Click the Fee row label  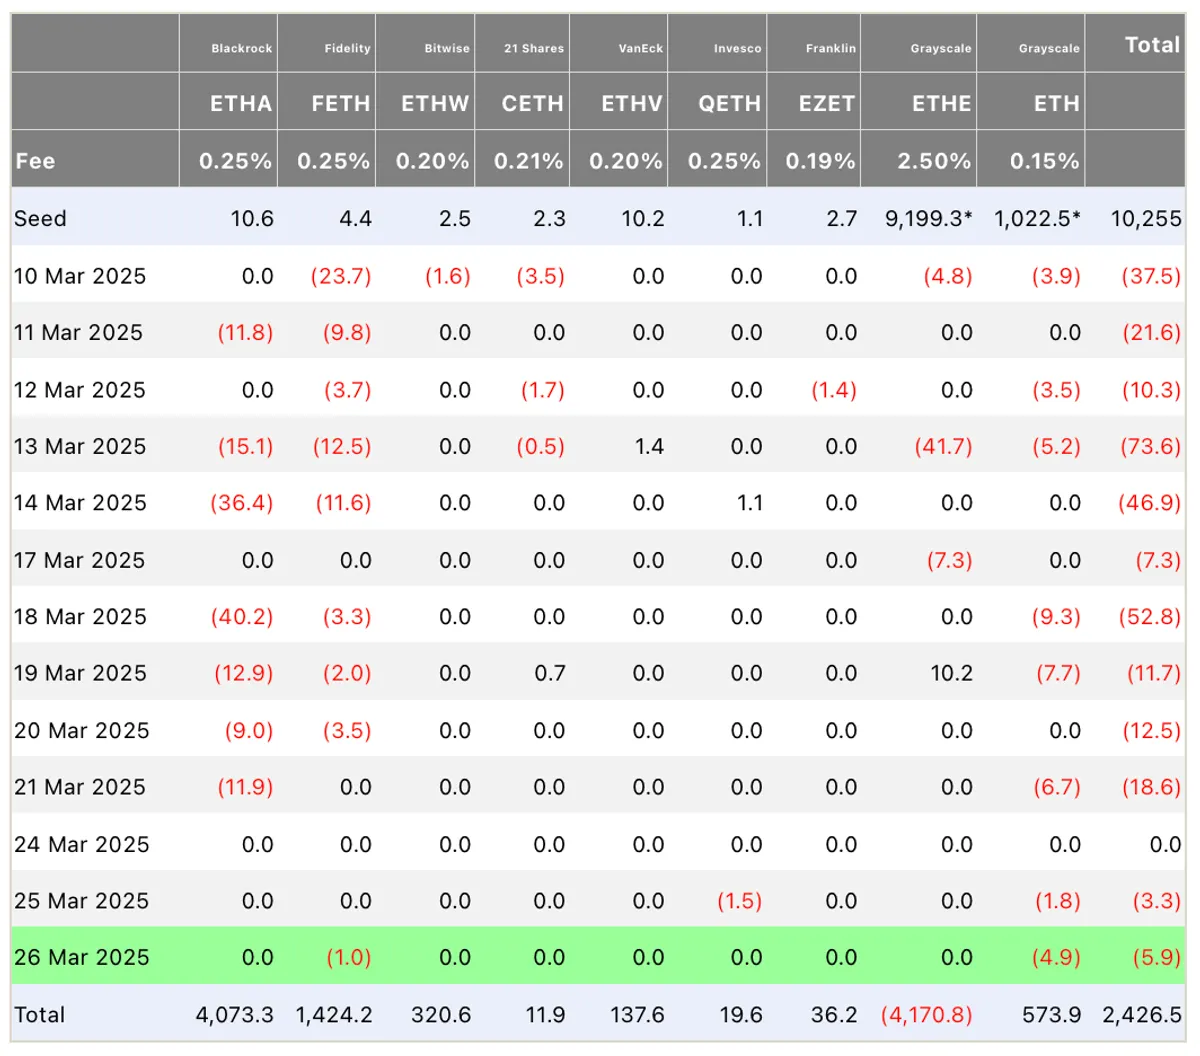35,161
